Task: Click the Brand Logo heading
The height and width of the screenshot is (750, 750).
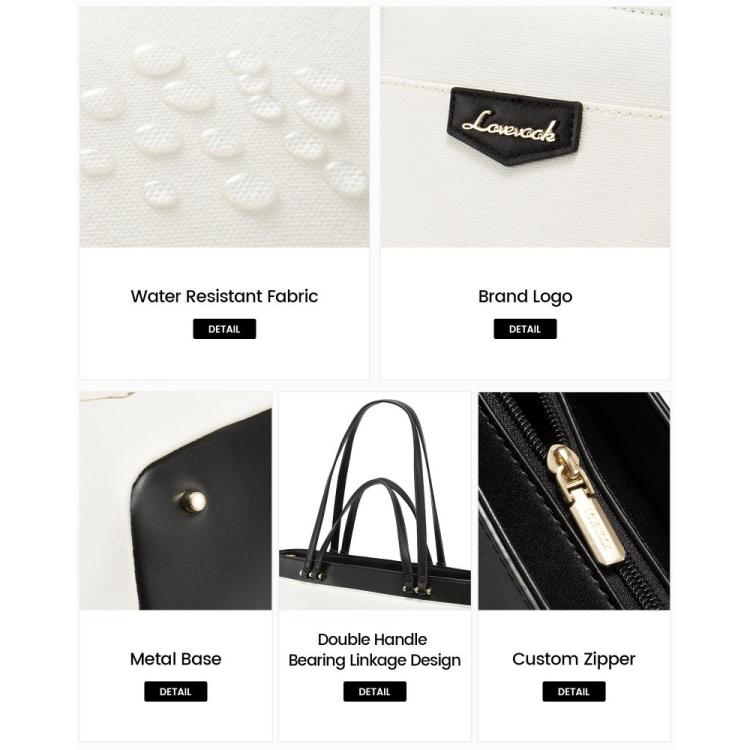Action: pos(525,297)
